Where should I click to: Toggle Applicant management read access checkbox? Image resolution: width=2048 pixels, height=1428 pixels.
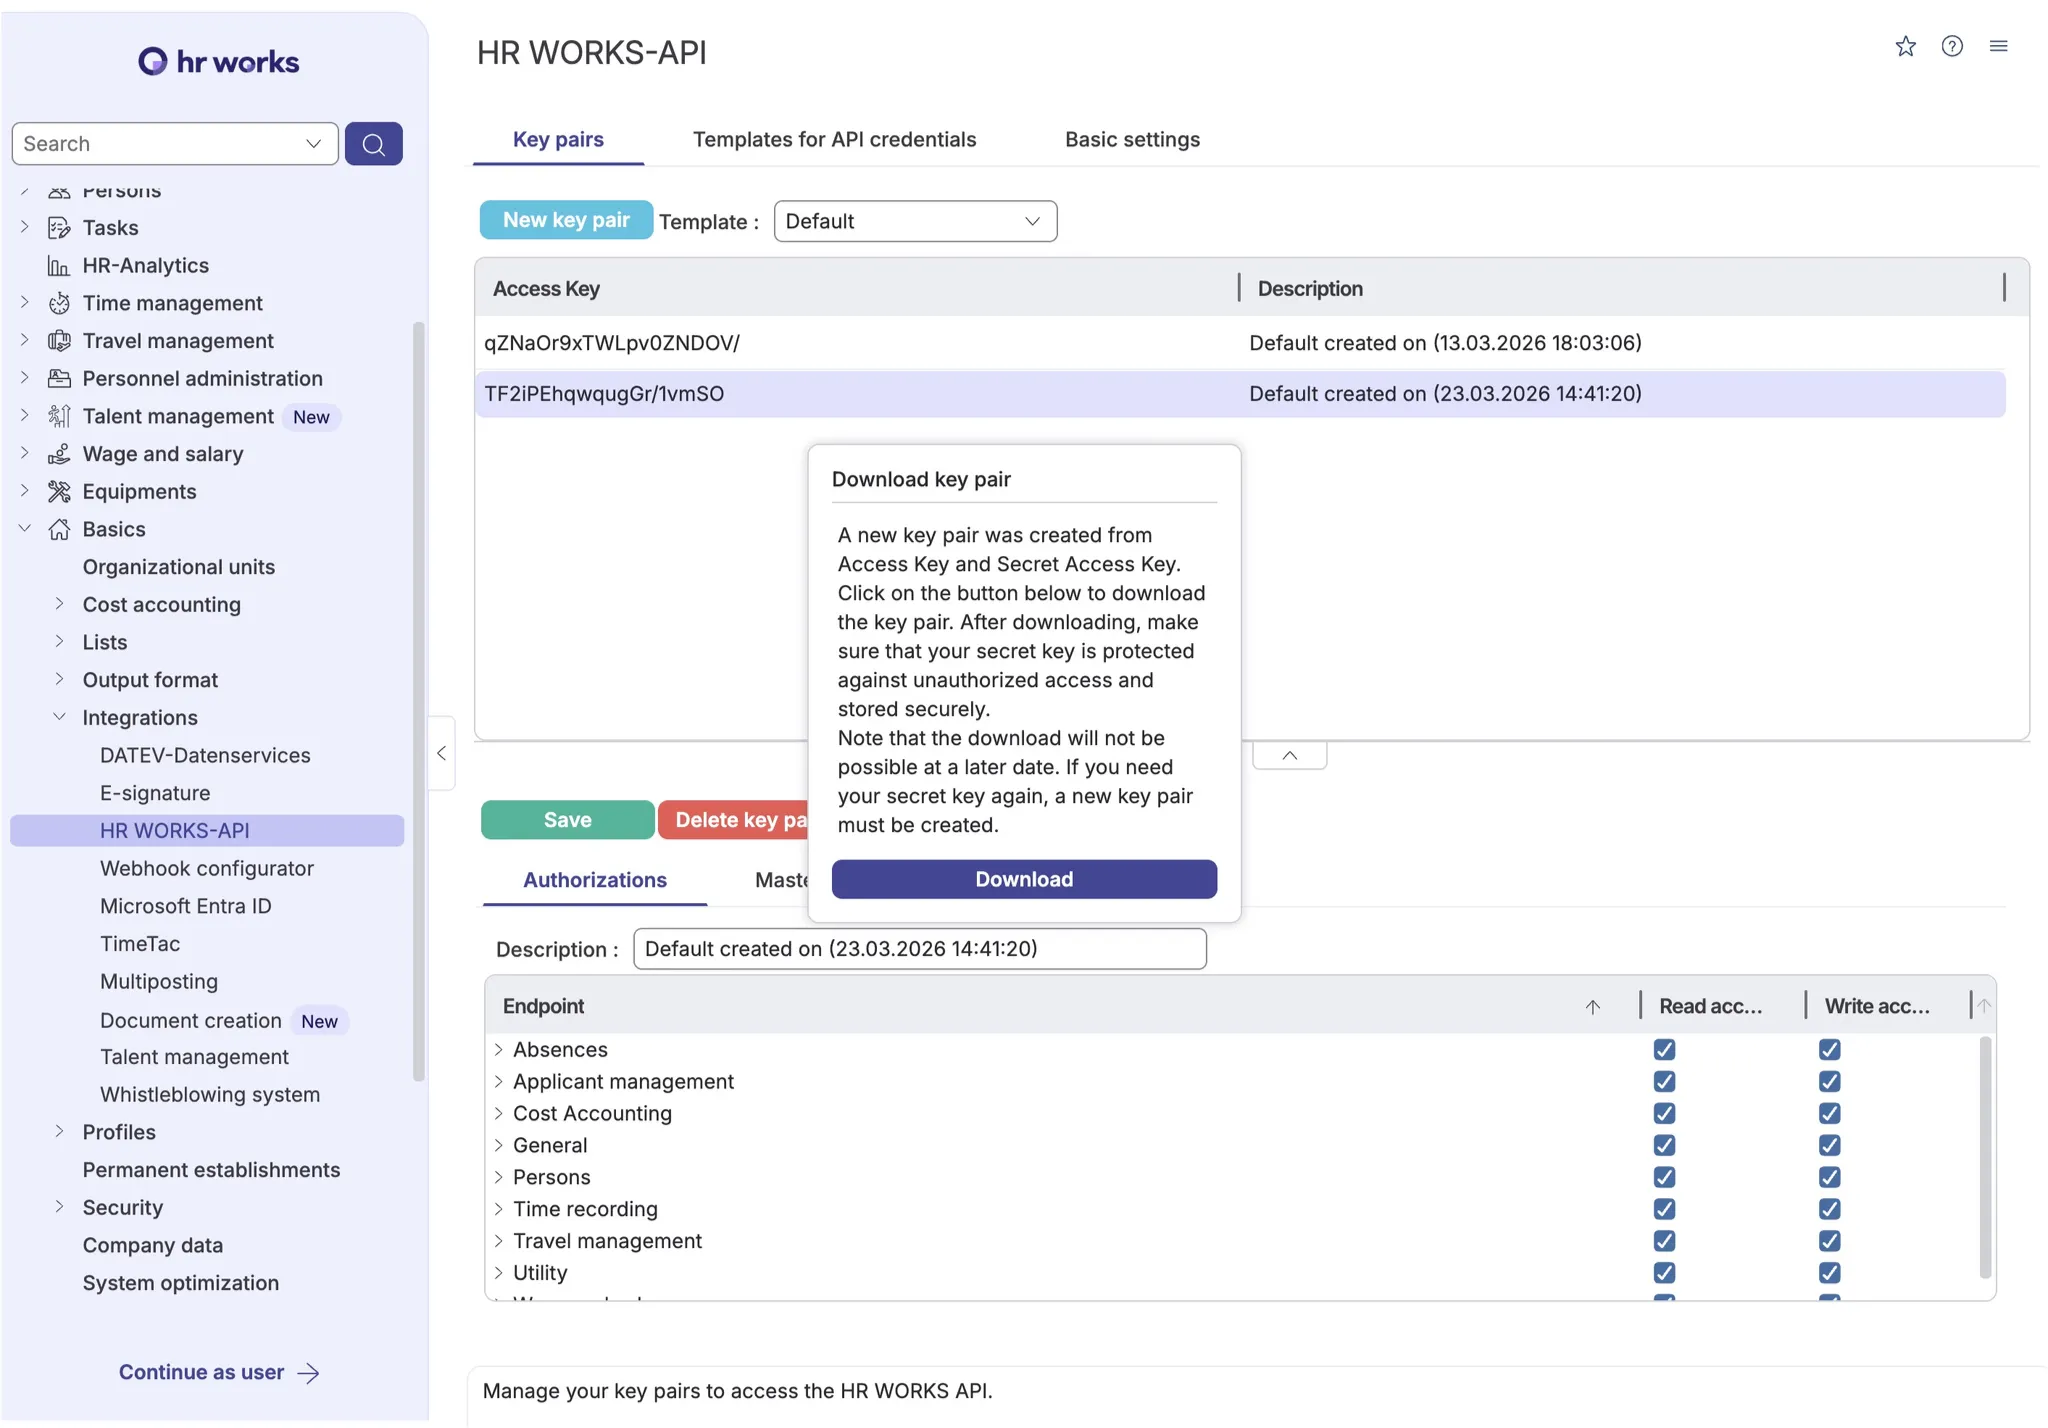click(x=1664, y=1082)
